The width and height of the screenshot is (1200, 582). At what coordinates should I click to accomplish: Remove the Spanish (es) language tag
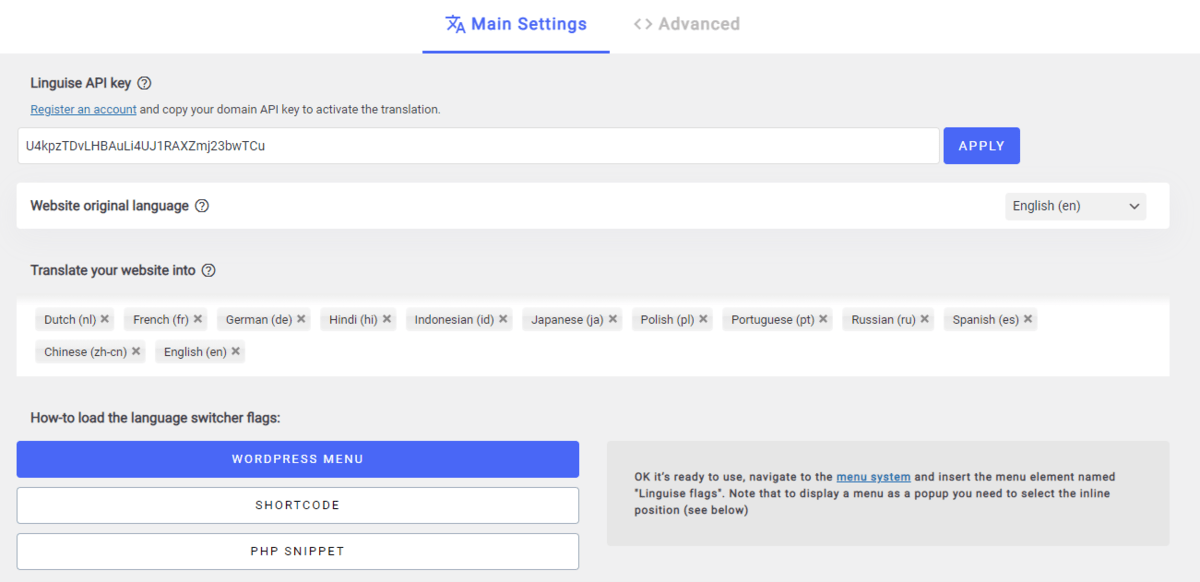[1028, 320]
